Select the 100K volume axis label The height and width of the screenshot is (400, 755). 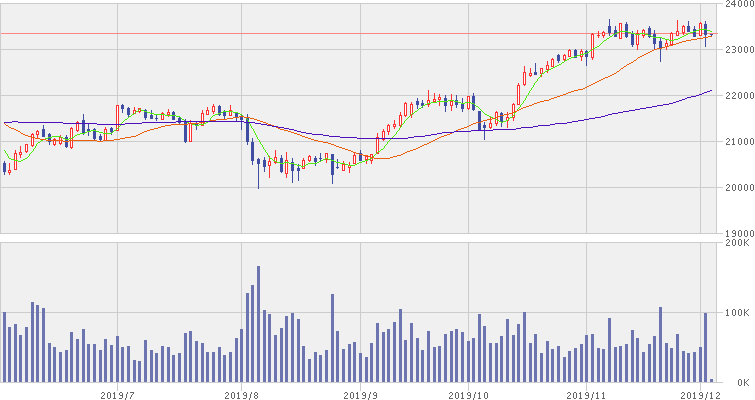coord(738,313)
